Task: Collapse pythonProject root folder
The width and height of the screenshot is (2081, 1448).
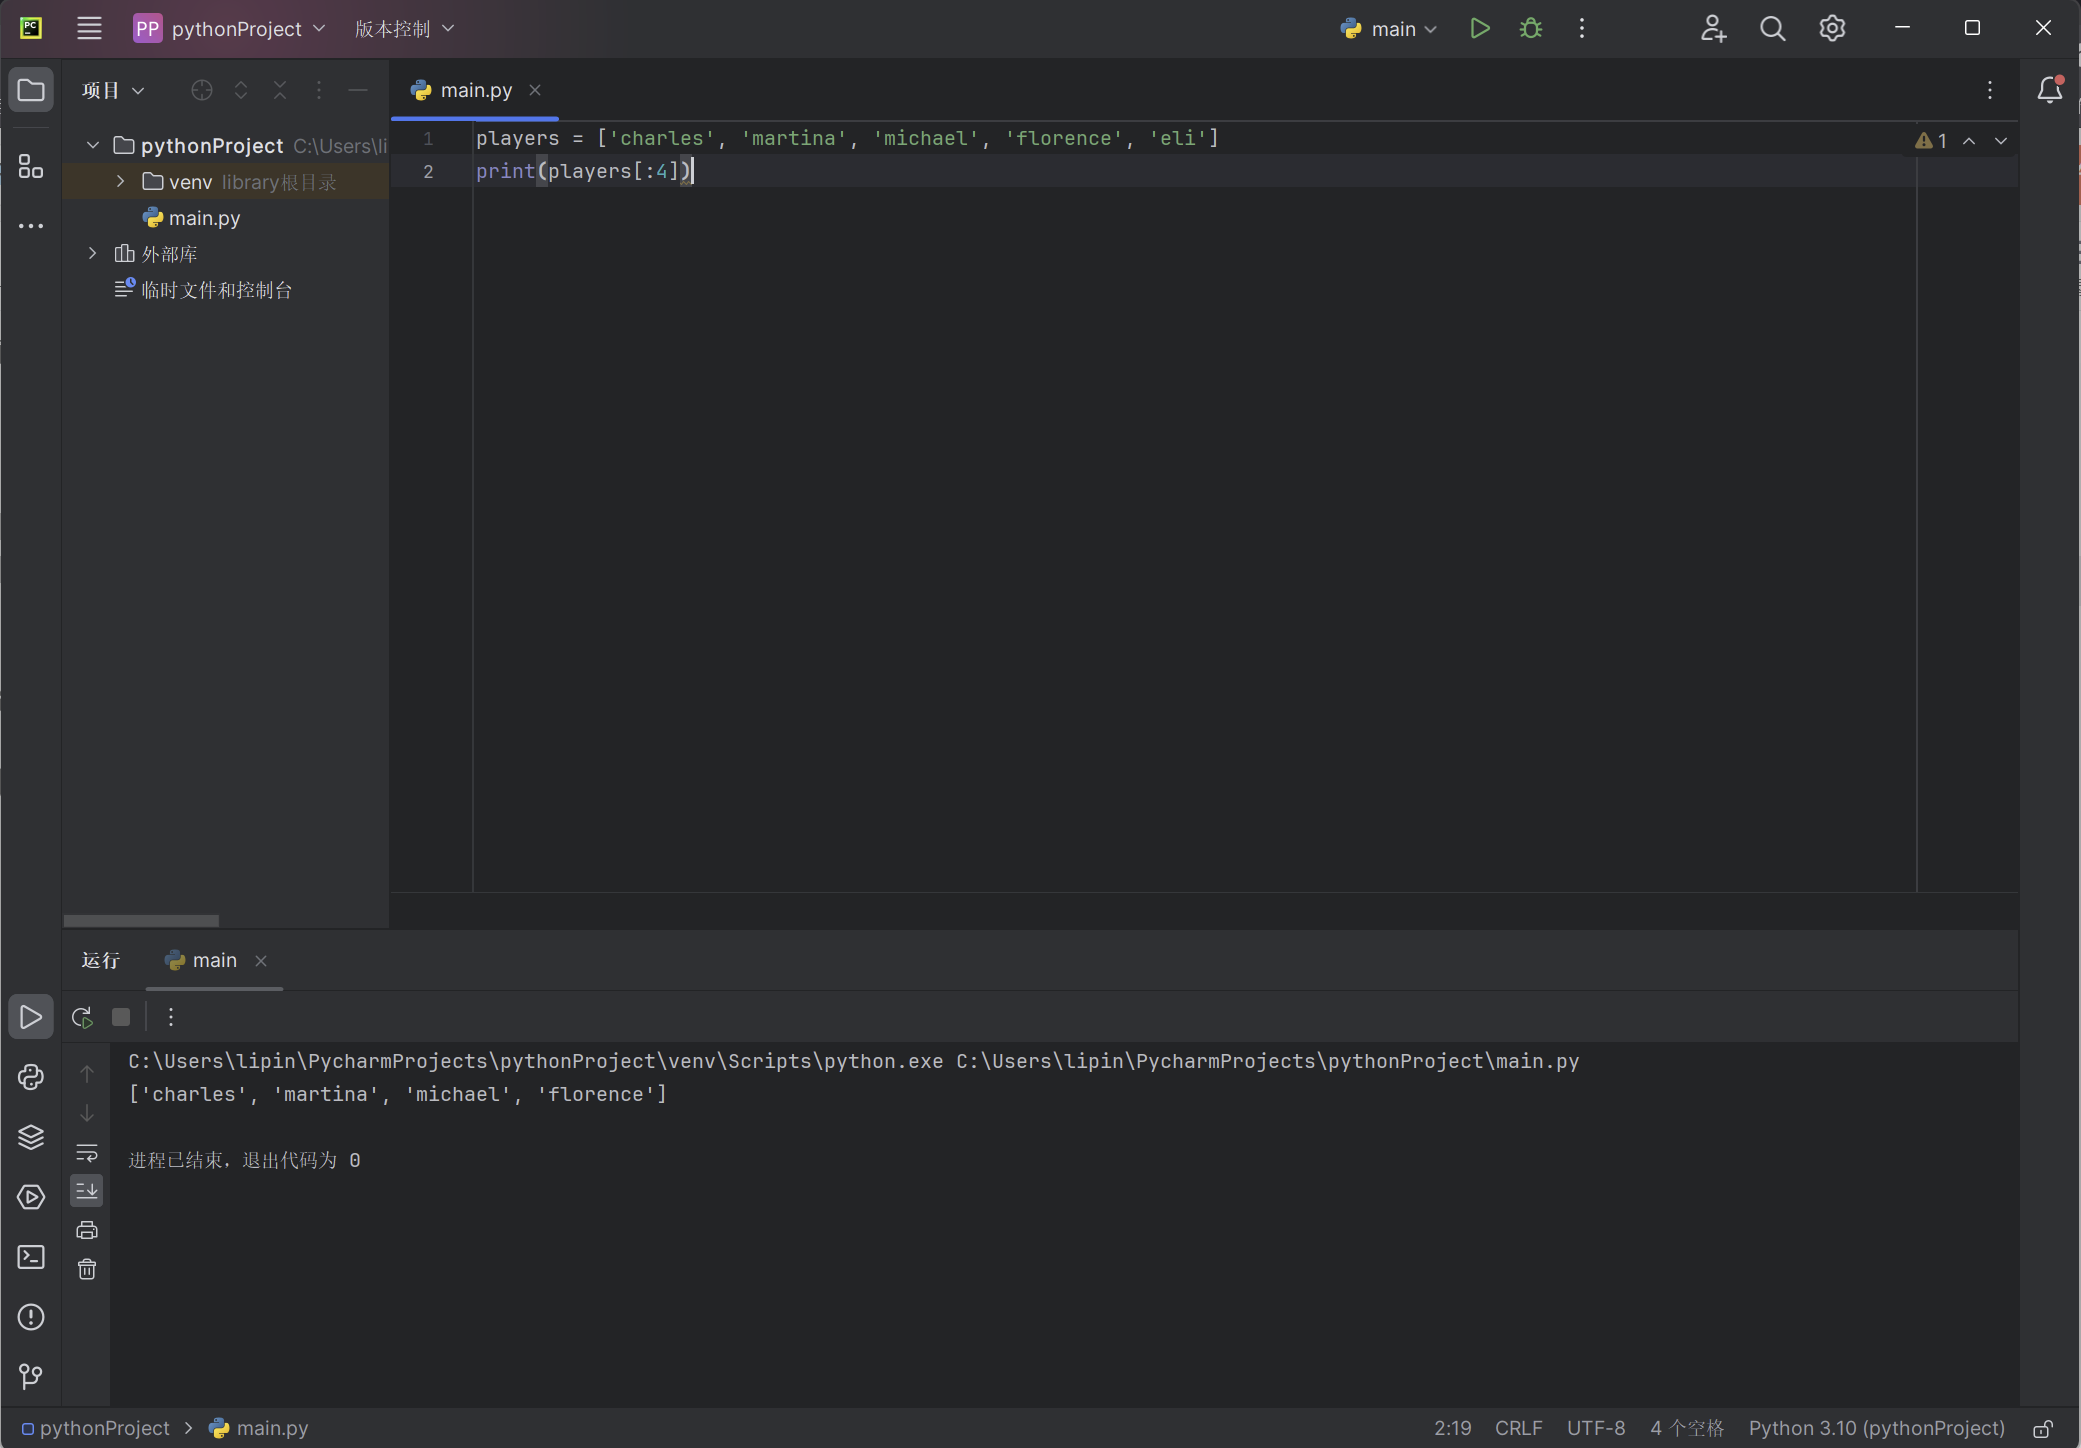Action: coord(93,145)
